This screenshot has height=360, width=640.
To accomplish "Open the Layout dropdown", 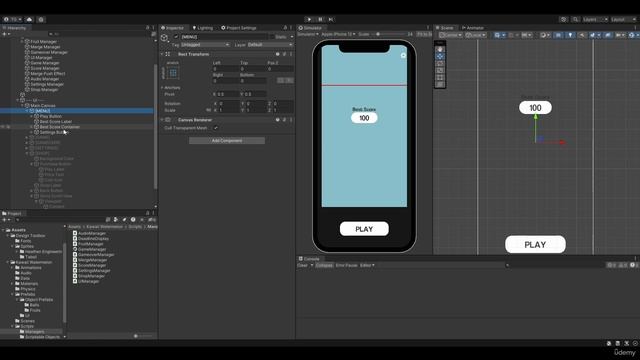I will pos(623,19).
